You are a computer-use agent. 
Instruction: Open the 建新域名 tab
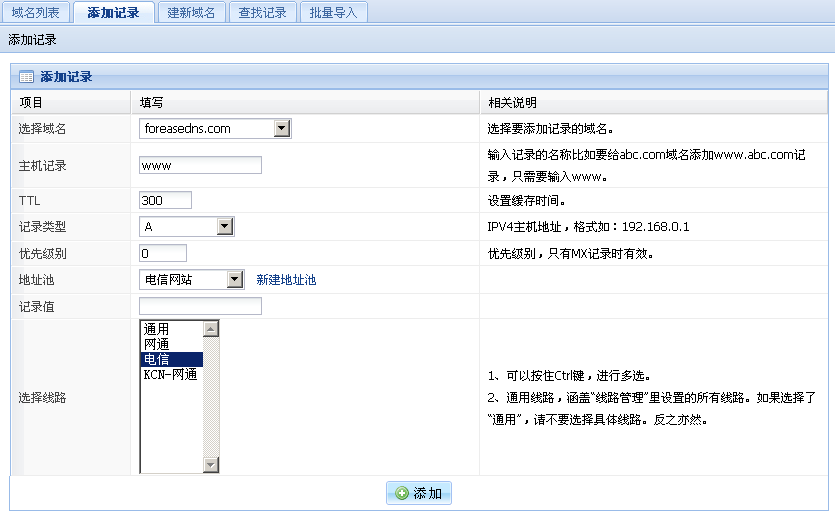pos(191,13)
